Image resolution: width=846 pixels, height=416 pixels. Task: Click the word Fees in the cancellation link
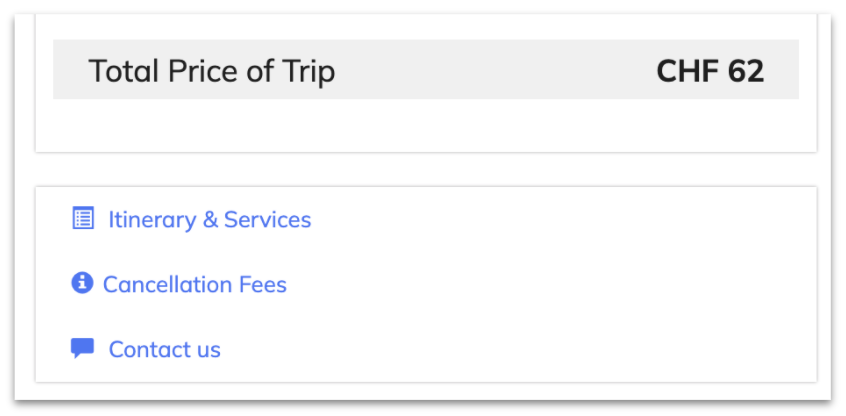(x=263, y=284)
